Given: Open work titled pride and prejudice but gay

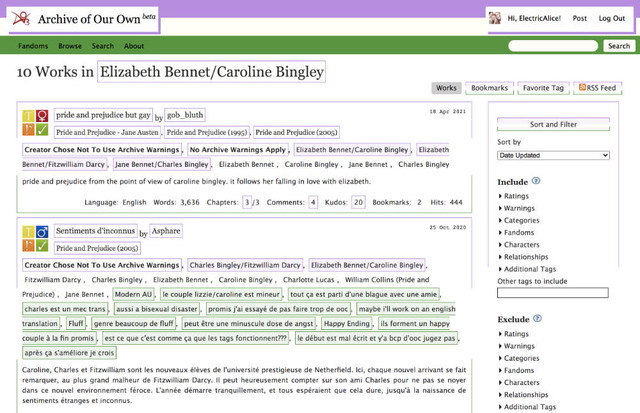Looking at the screenshot, I should [103, 115].
